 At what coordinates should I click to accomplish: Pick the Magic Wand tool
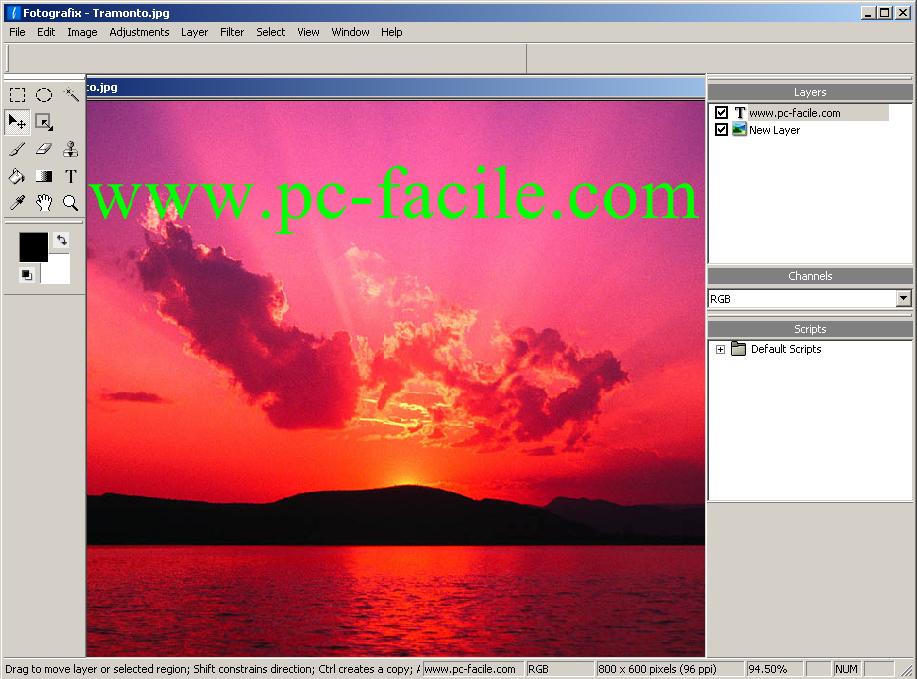pyautogui.click(x=71, y=95)
